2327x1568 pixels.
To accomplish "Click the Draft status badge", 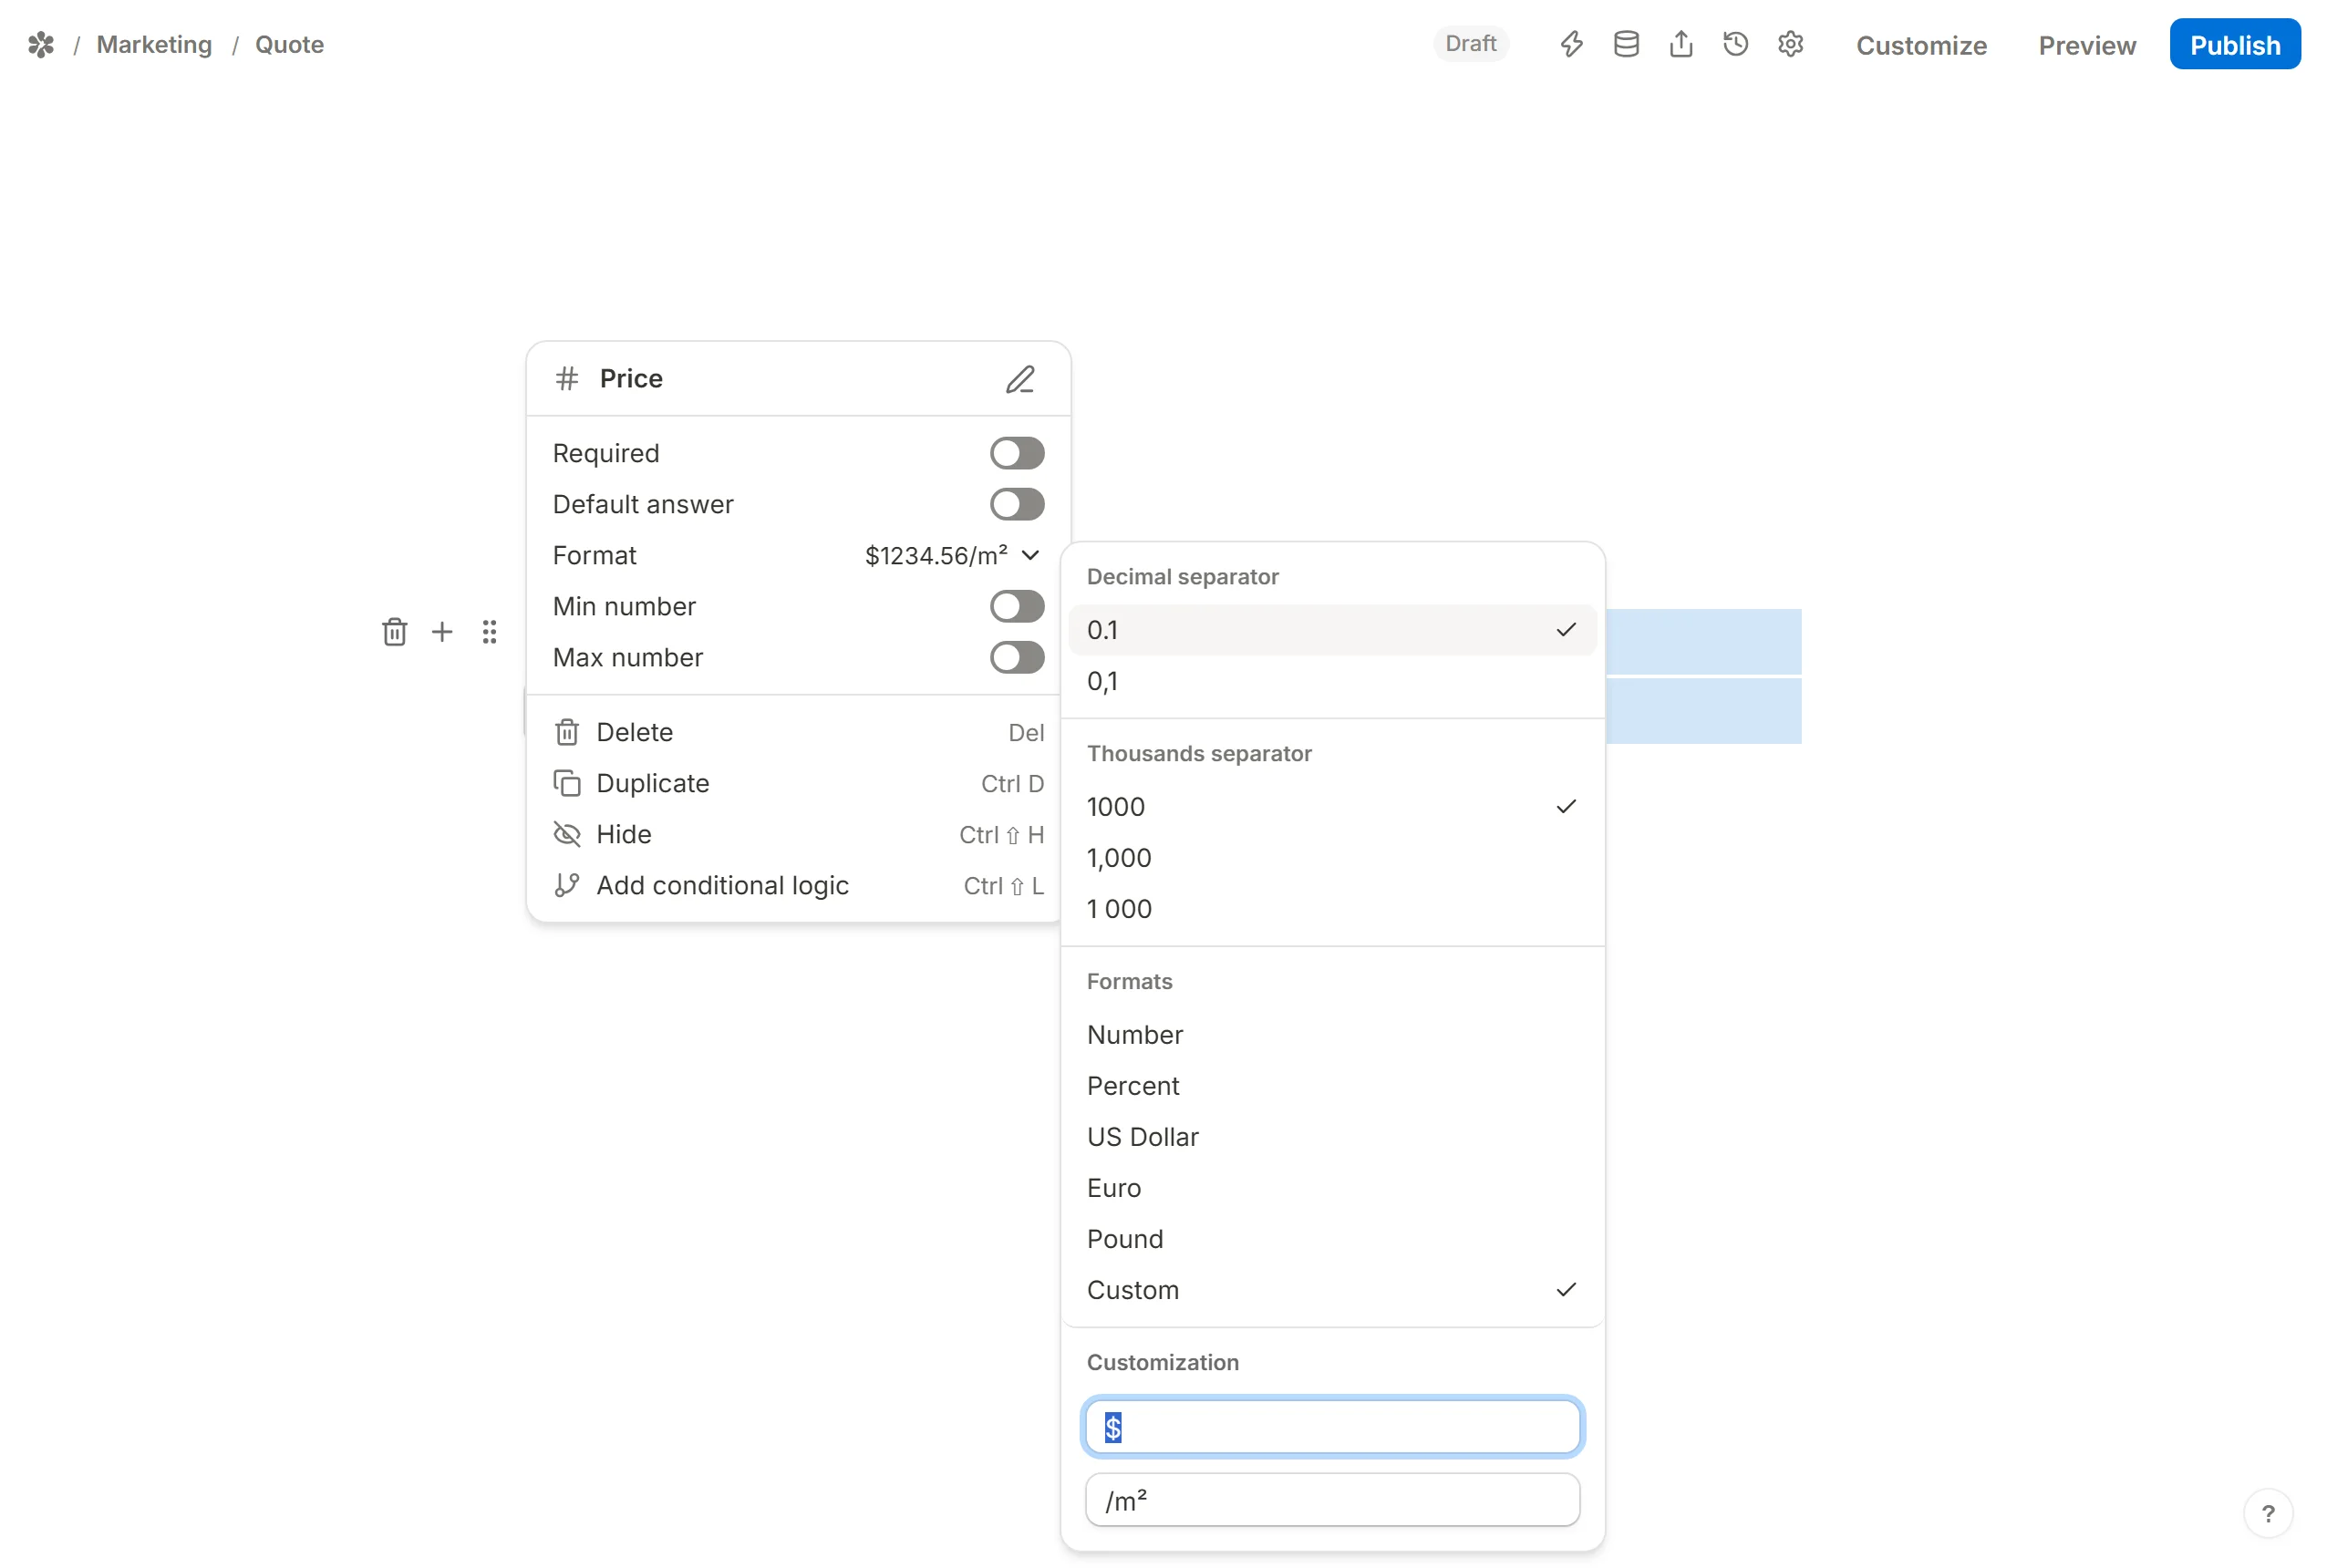I will [x=1470, y=44].
